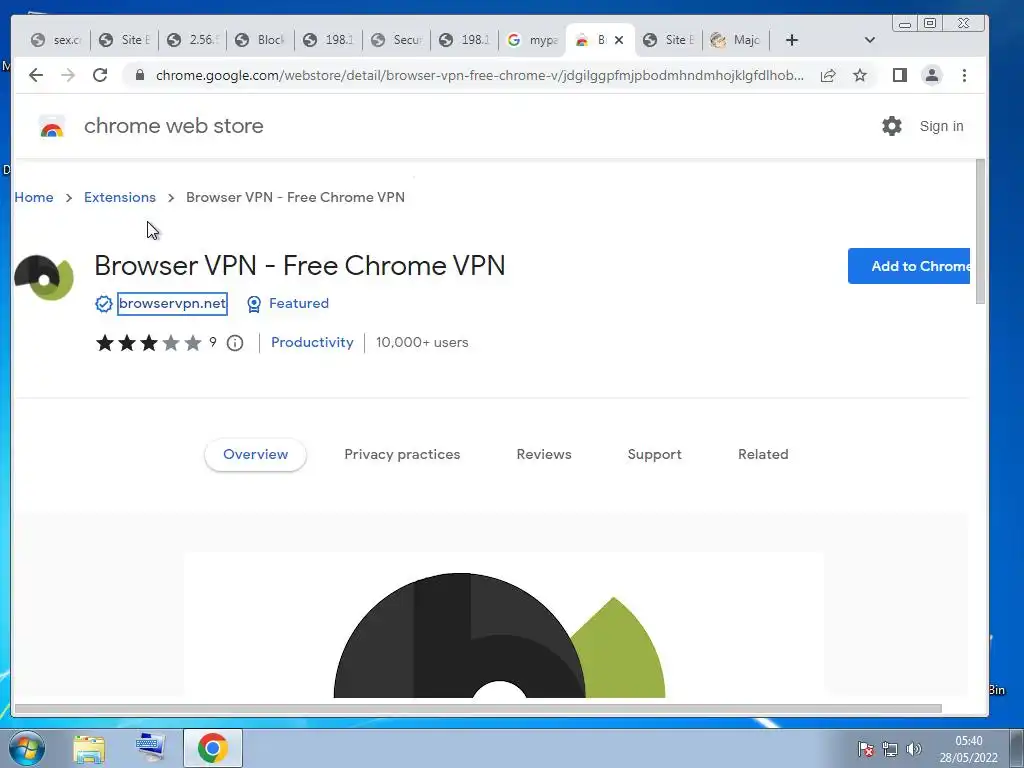Screen dimensions: 1024x768
Task: Click the Sign in link
Action: (941, 126)
